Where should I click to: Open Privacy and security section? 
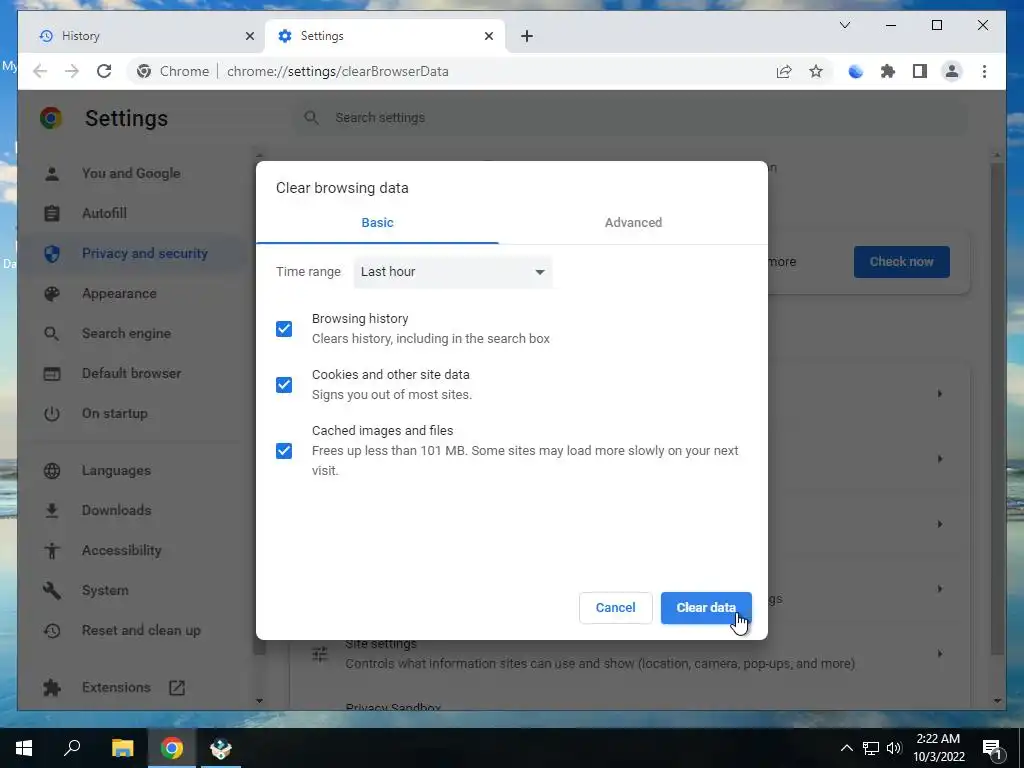click(144, 253)
